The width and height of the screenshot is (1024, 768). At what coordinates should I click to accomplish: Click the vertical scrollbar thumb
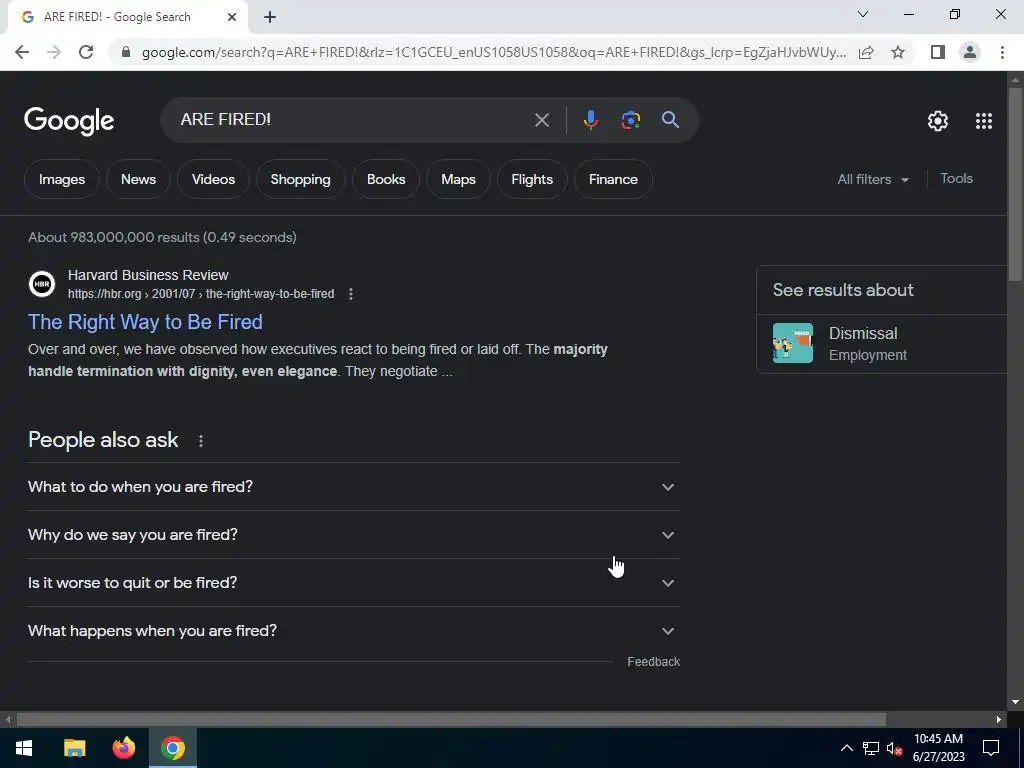1015,185
